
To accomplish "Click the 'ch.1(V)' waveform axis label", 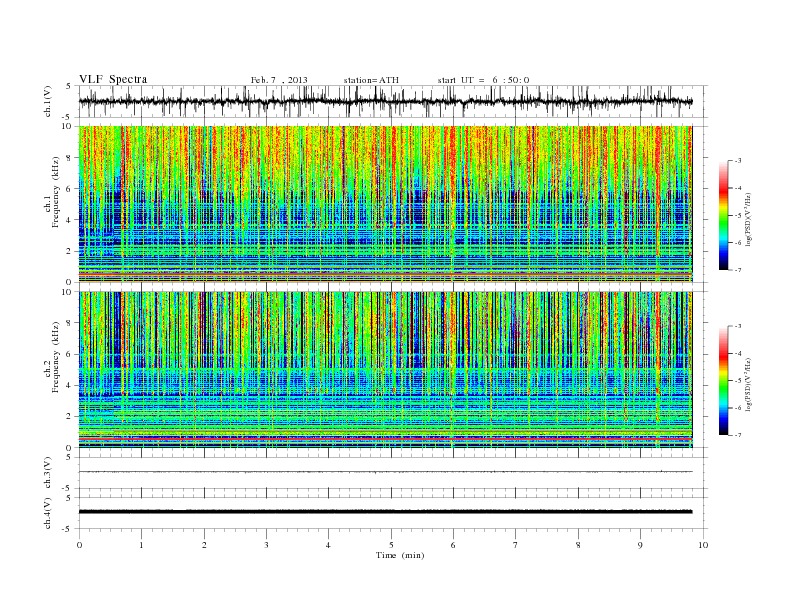I will (x=48, y=101).
